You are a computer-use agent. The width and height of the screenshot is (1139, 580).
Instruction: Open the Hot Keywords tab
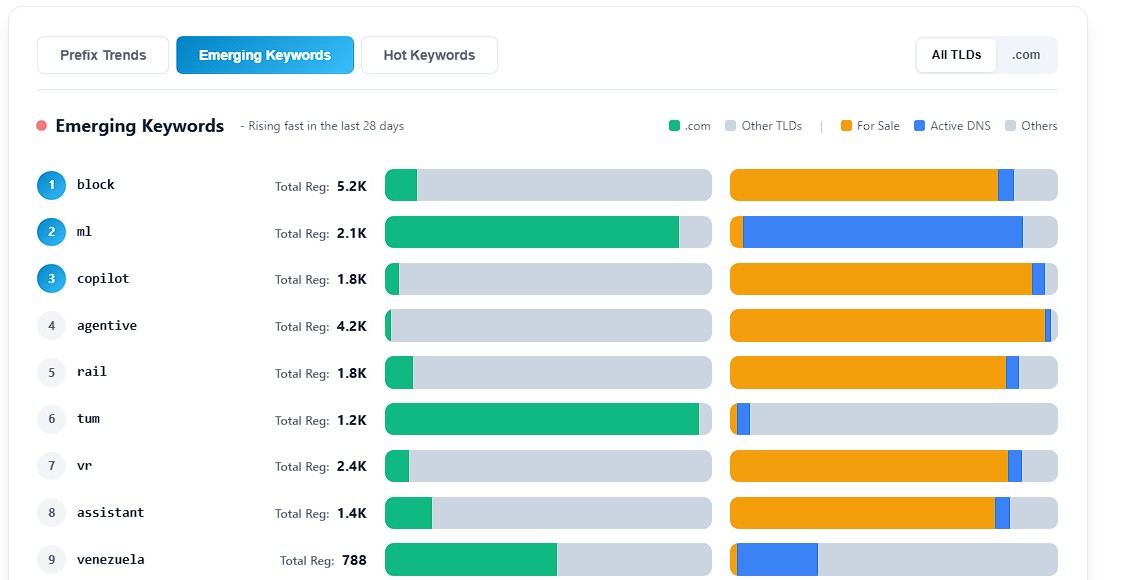[x=429, y=55]
